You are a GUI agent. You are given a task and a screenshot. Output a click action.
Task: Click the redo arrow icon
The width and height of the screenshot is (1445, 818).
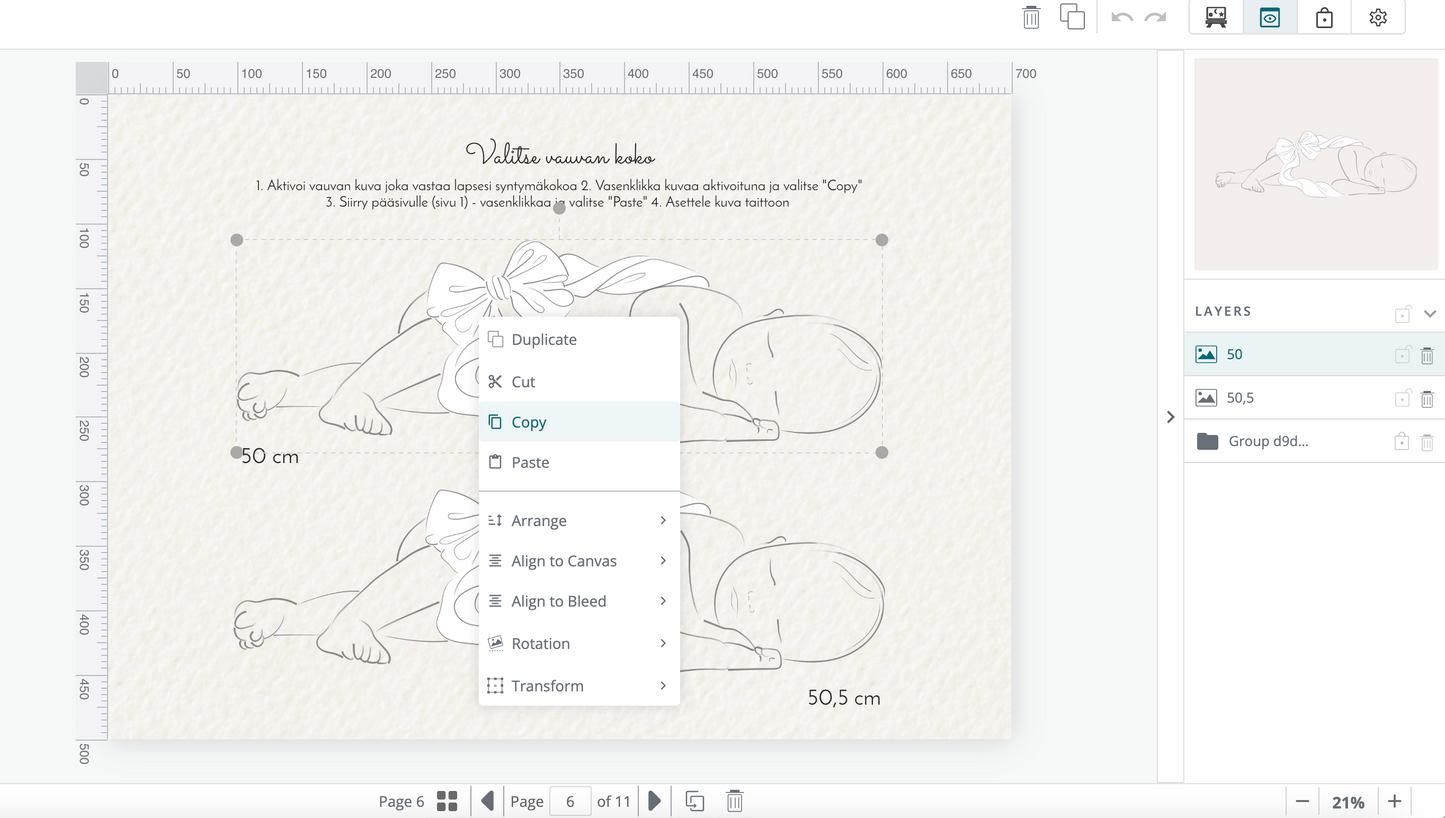tap(1155, 18)
